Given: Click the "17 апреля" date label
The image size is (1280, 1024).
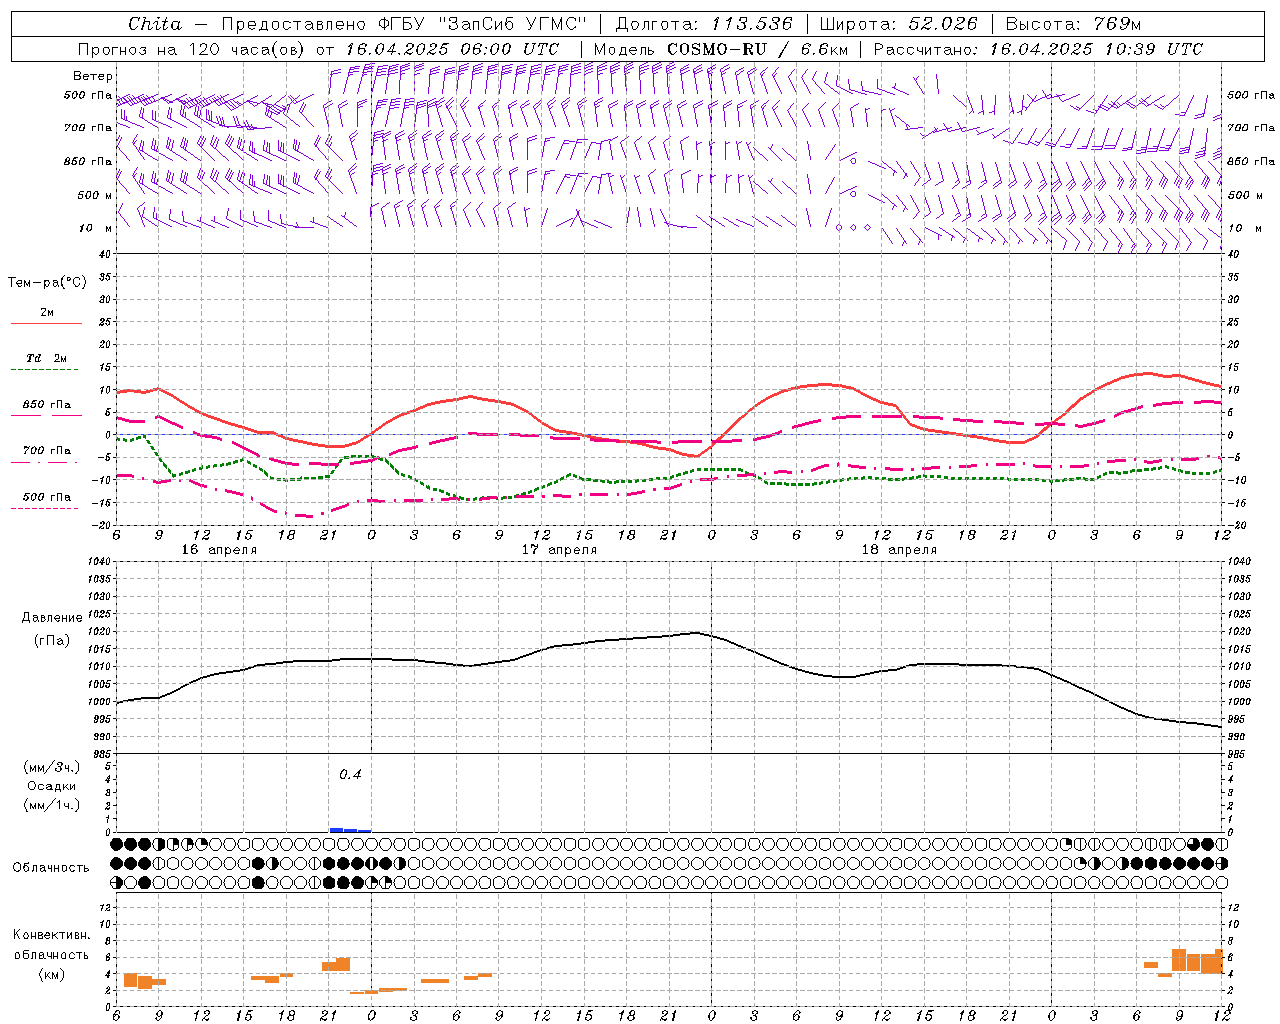Looking at the screenshot, I should [559, 550].
